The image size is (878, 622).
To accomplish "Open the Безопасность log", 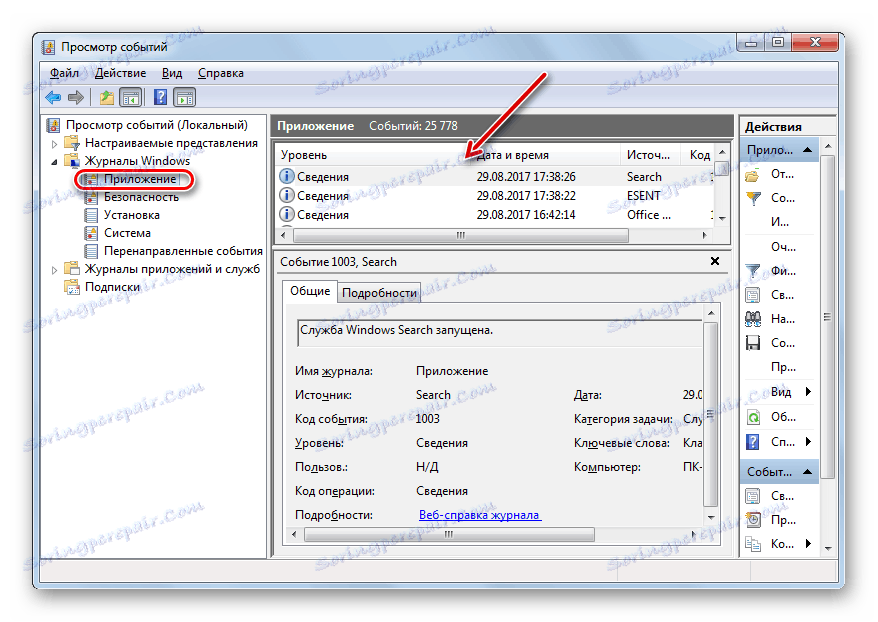I will pyautogui.click(x=141, y=197).
